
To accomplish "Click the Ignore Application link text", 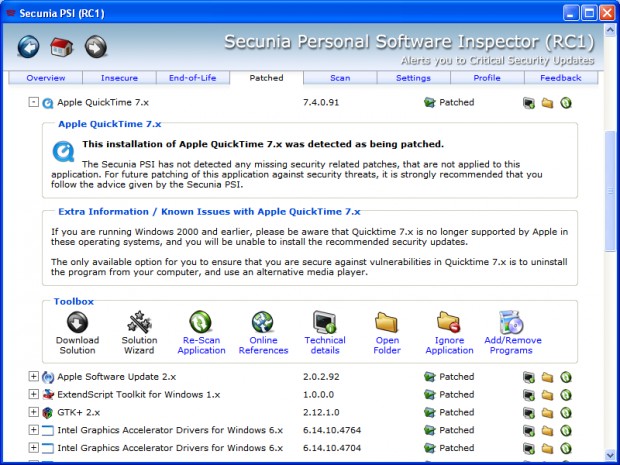I will coord(449,345).
